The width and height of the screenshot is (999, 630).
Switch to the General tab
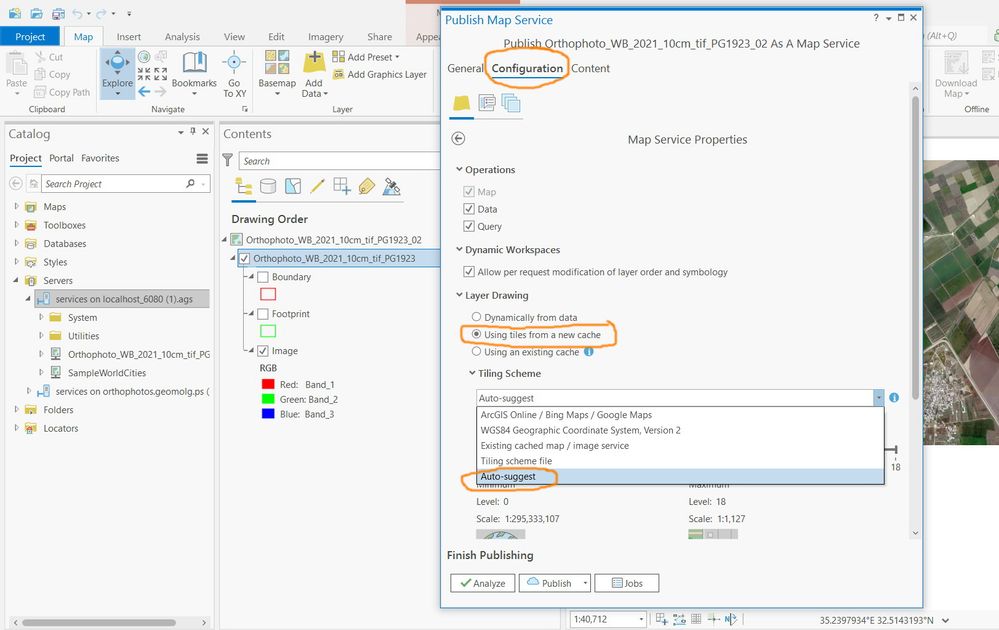point(465,68)
